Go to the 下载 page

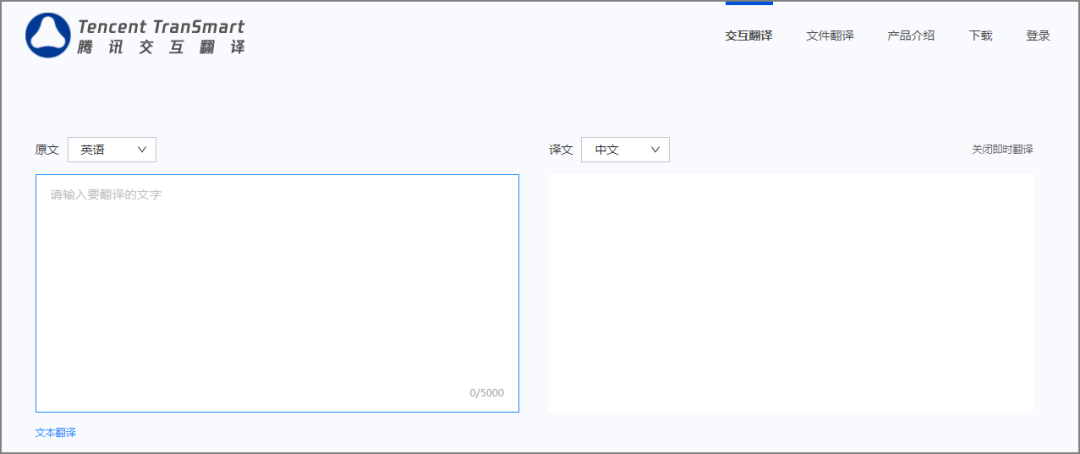(x=980, y=36)
